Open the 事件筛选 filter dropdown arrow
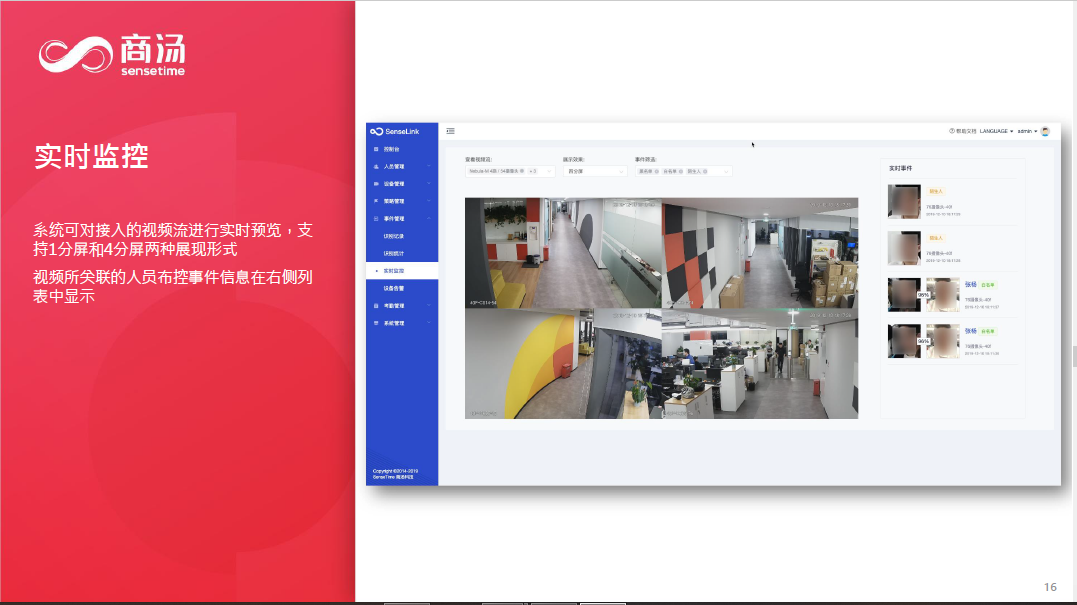The image size is (1077, 605). (725, 172)
